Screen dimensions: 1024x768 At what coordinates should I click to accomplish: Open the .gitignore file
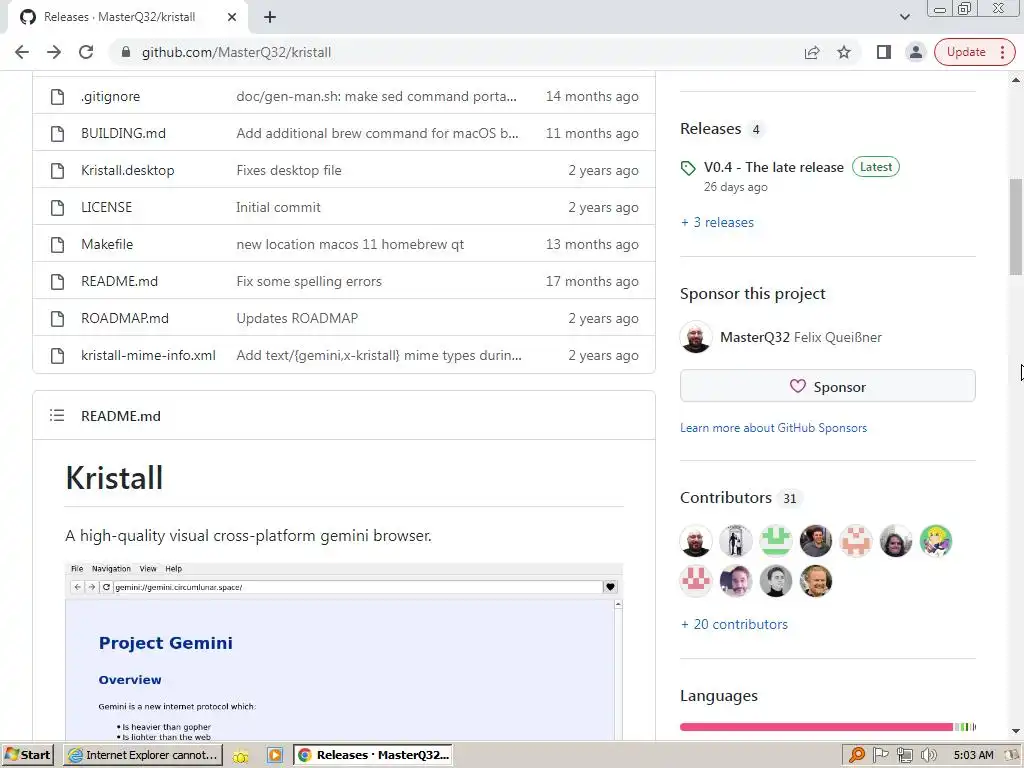[x=110, y=97]
